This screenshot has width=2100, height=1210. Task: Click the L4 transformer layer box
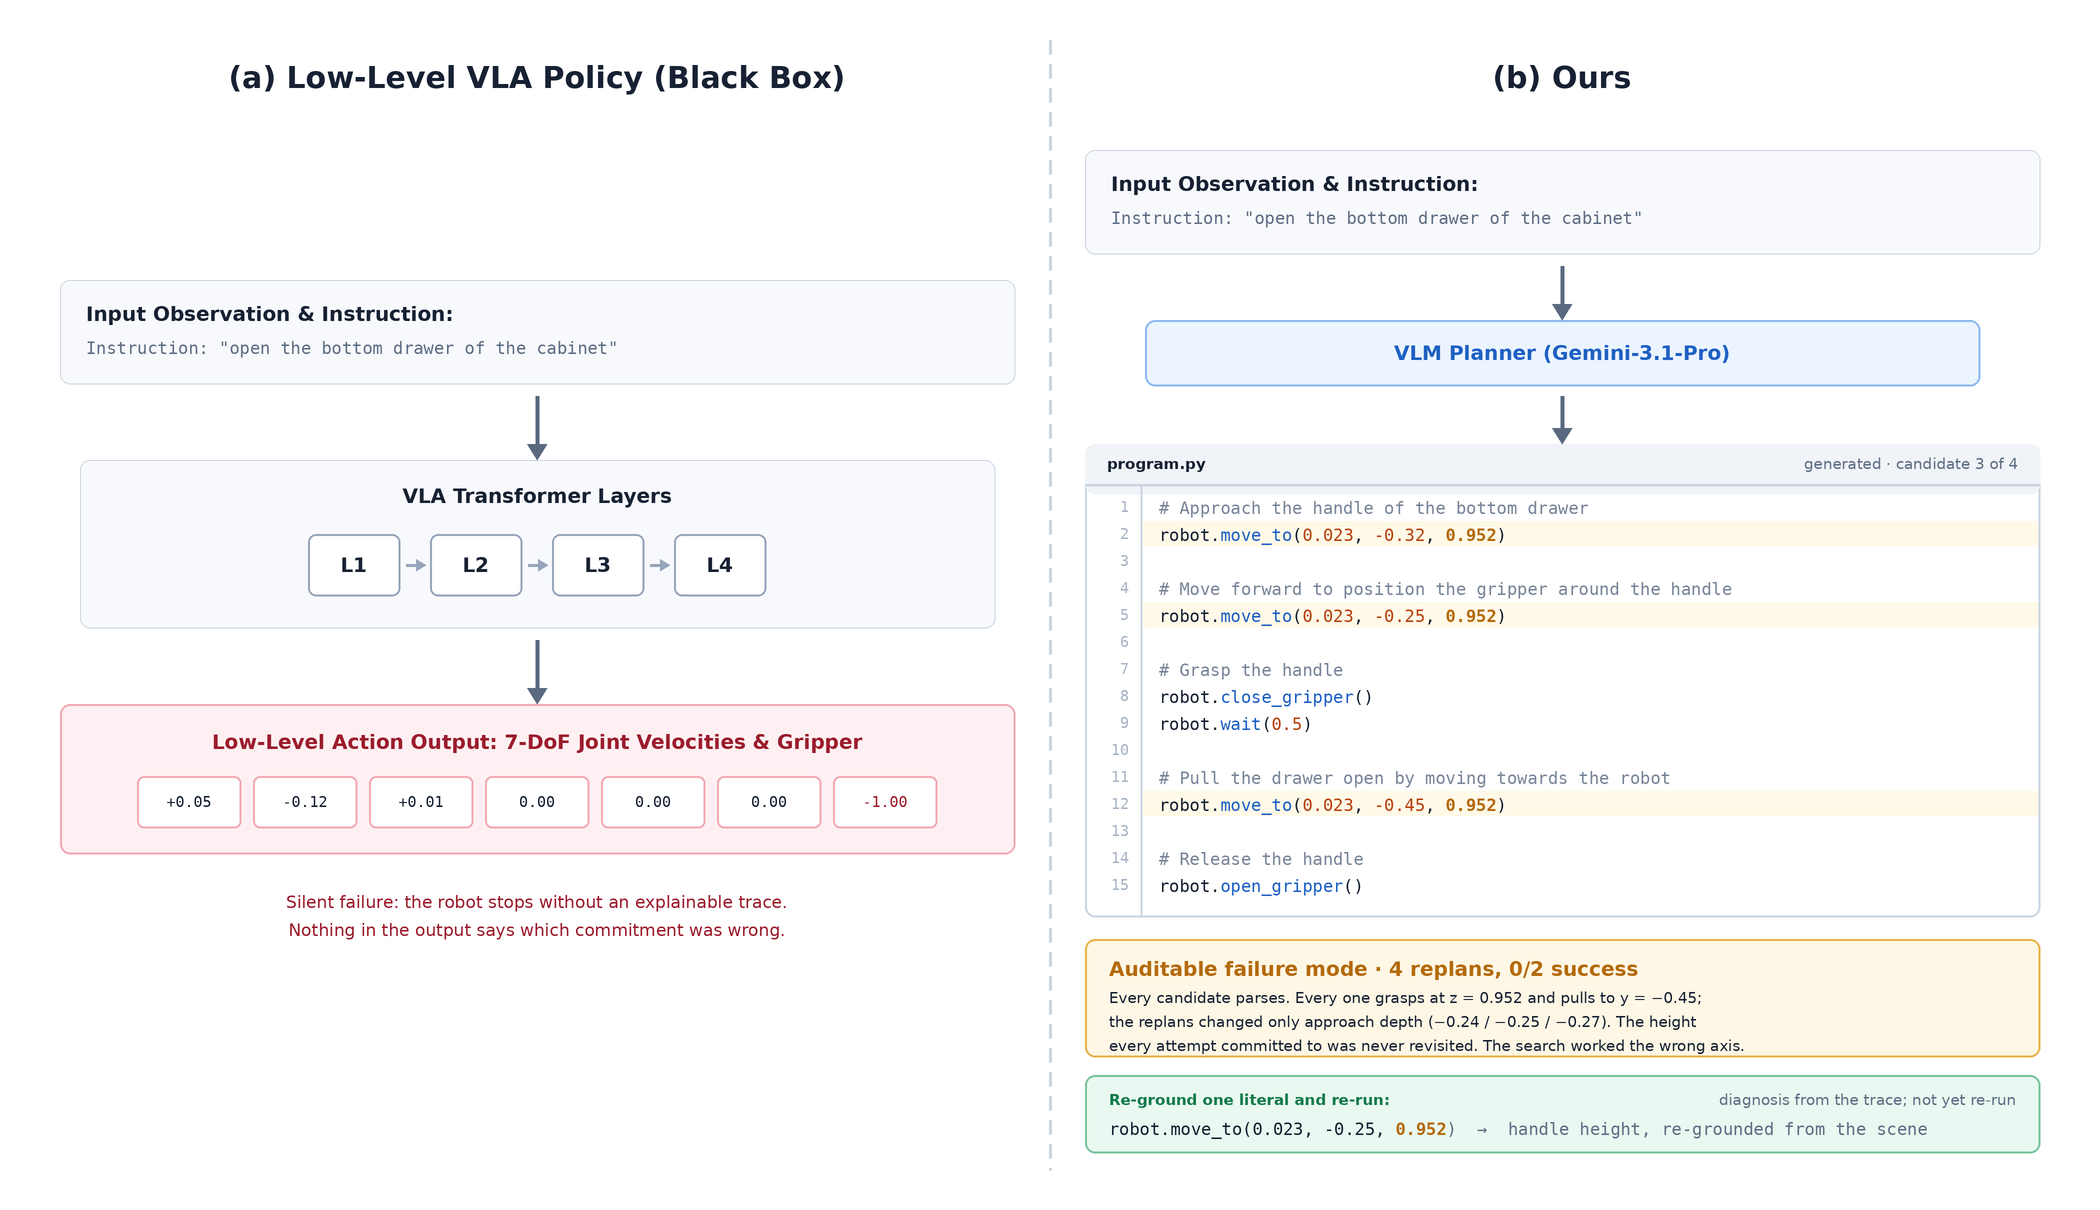pos(720,565)
